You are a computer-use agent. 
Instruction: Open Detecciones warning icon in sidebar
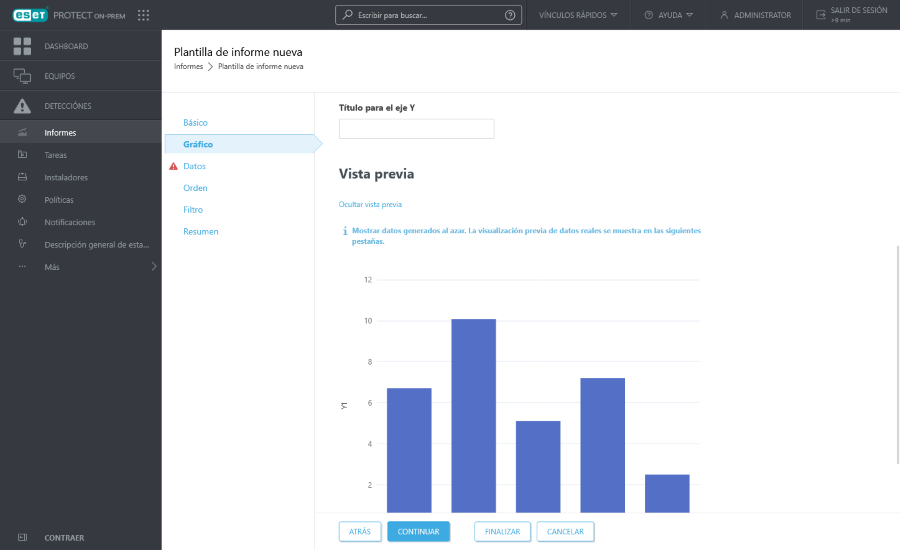click(22, 106)
